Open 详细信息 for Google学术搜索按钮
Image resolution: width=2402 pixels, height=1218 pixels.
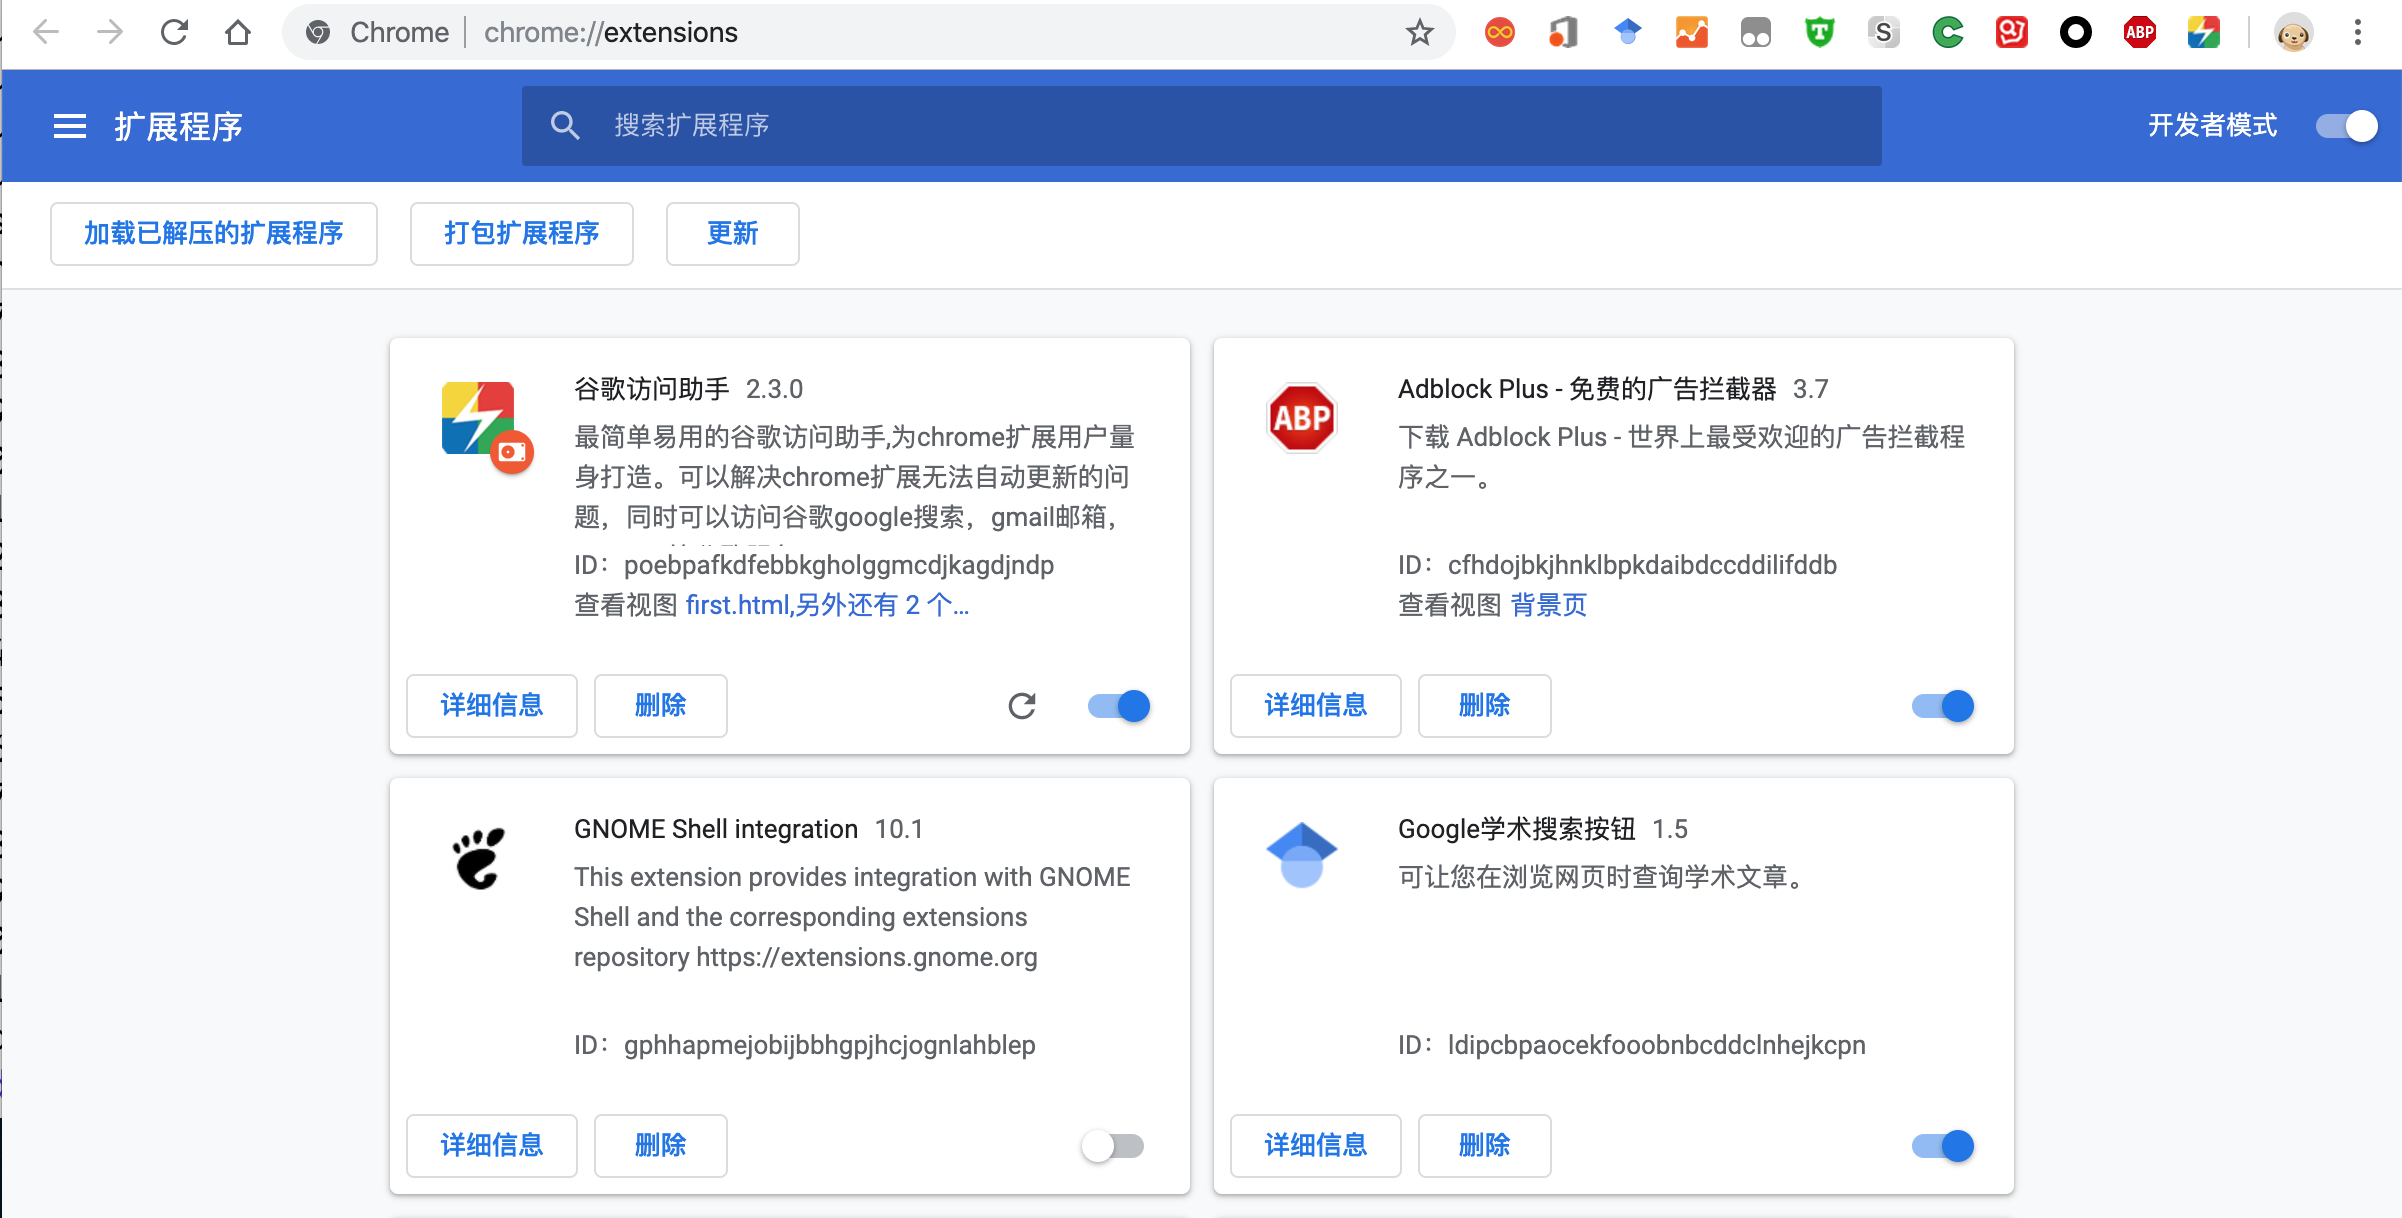pos(1316,1146)
